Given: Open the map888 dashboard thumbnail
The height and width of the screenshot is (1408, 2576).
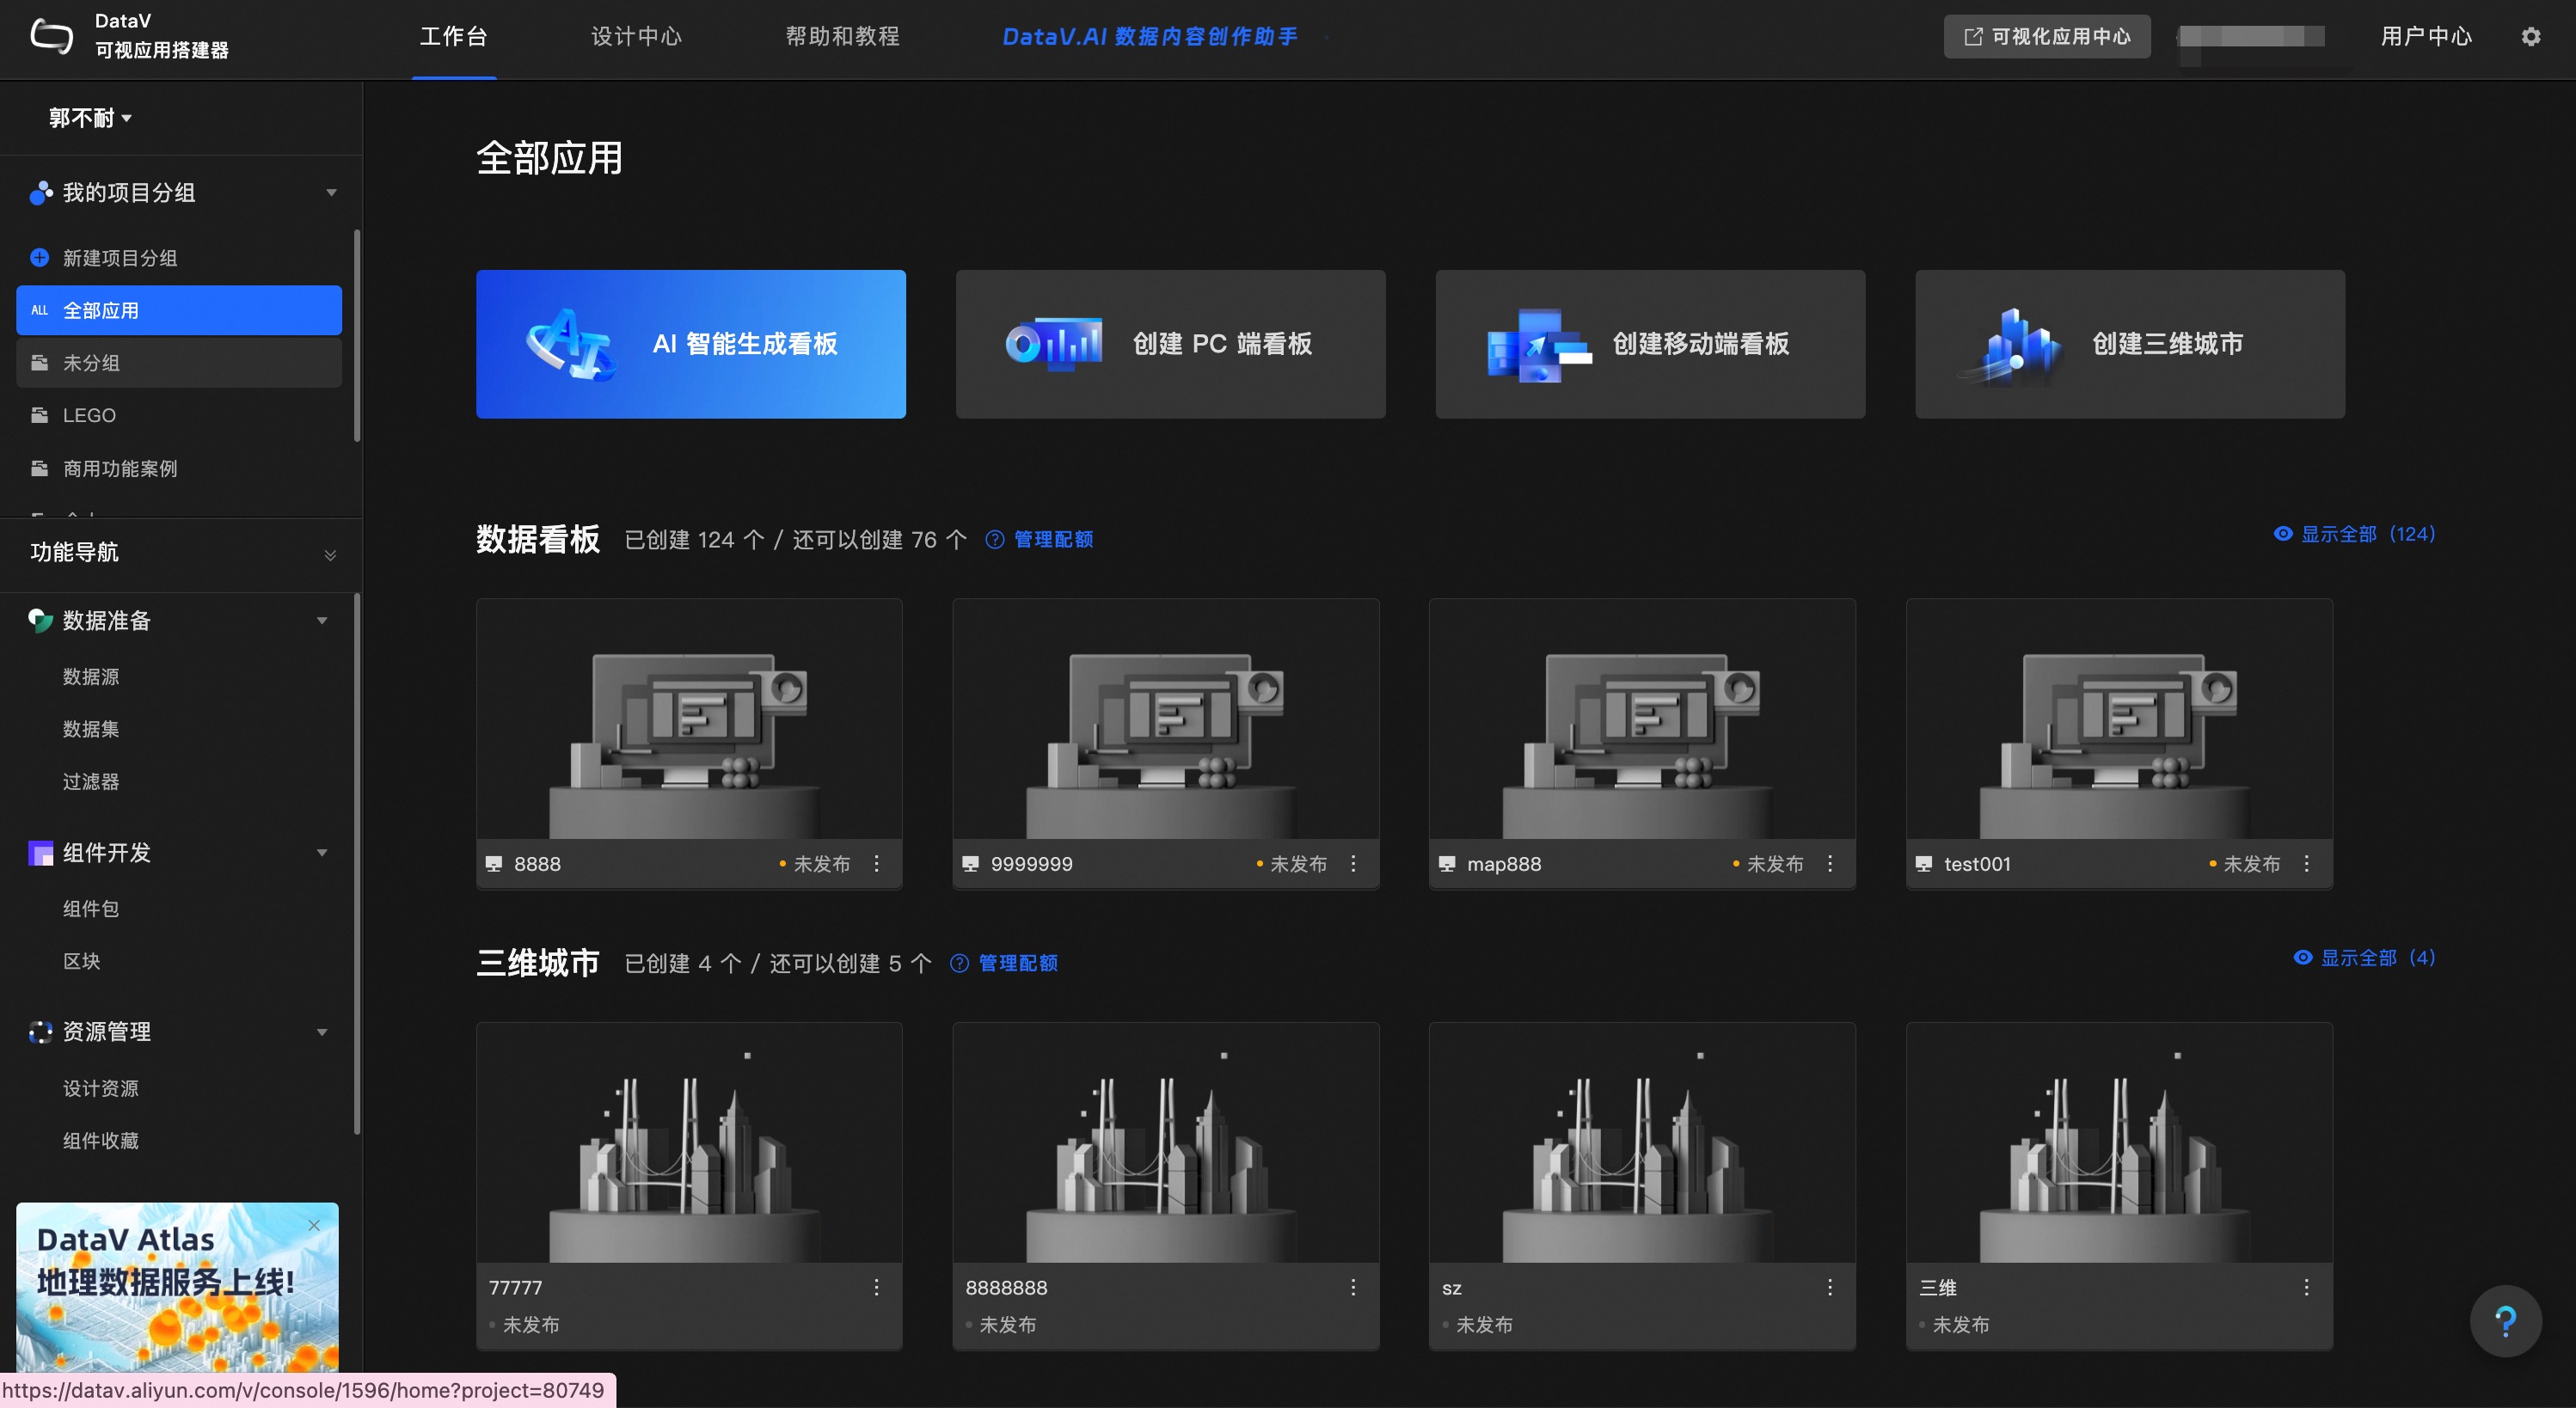Looking at the screenshot, I should click(1642, 720).
